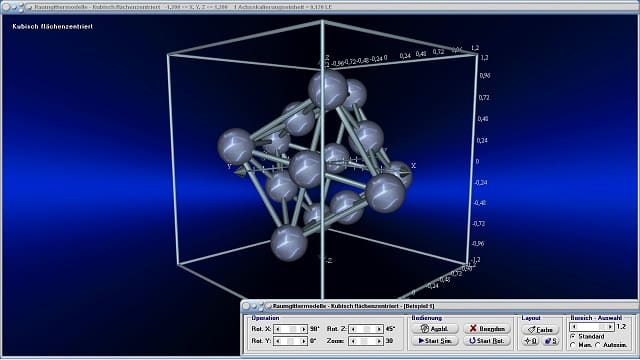
Task: Select the Standard radio option
Action: pos(573,336)
